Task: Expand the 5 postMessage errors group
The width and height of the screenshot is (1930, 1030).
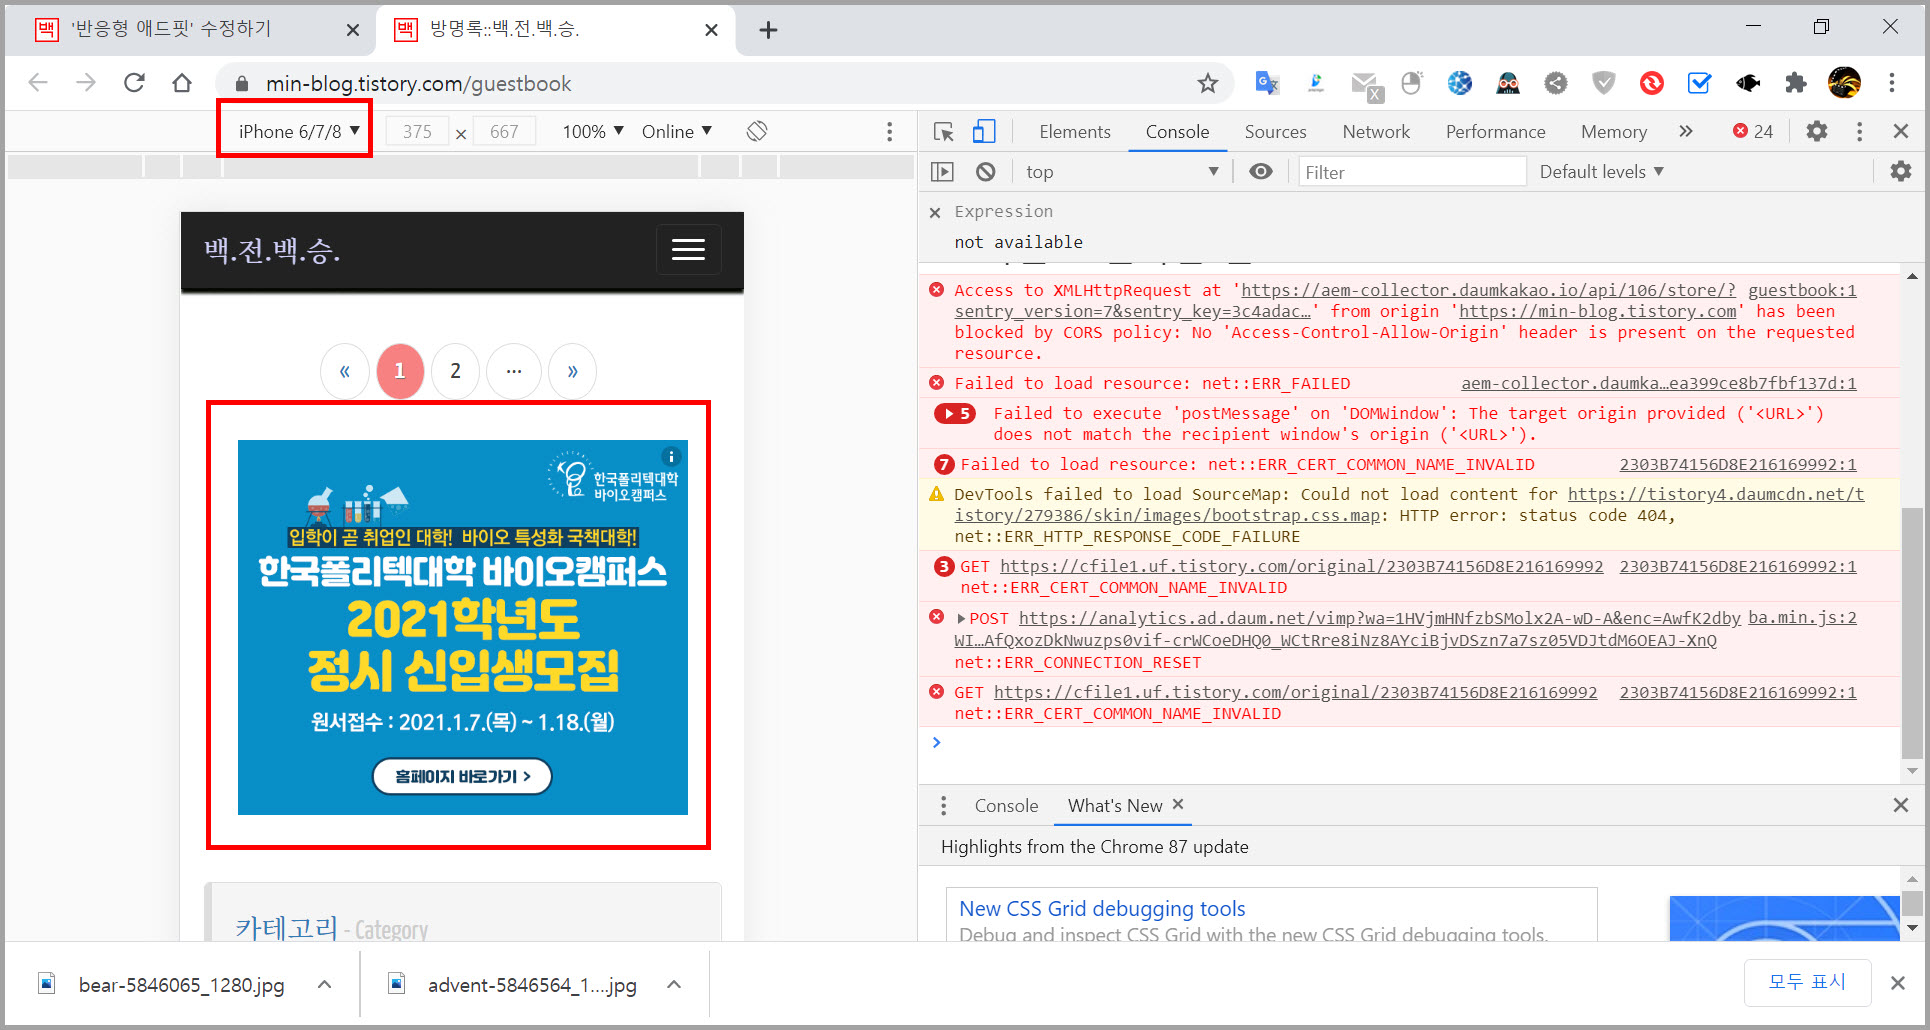Action: tap(955, 413)
